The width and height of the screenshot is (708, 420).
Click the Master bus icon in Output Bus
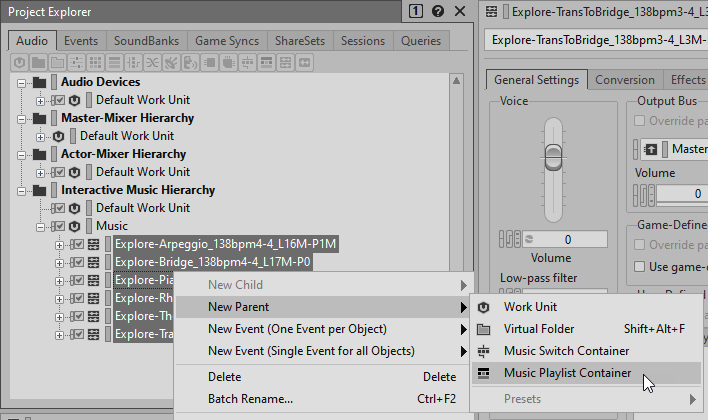[649, 149]
